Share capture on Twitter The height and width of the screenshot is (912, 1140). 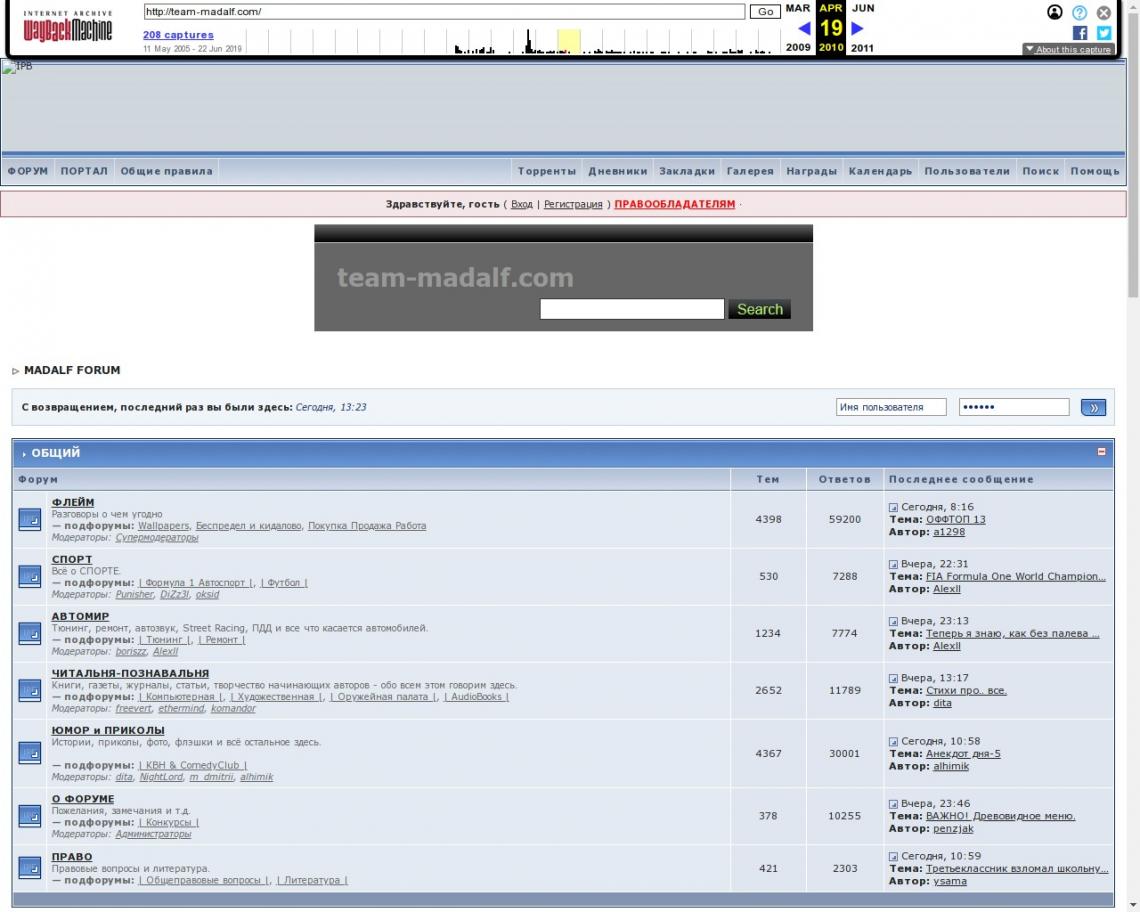click(1104, 33)
